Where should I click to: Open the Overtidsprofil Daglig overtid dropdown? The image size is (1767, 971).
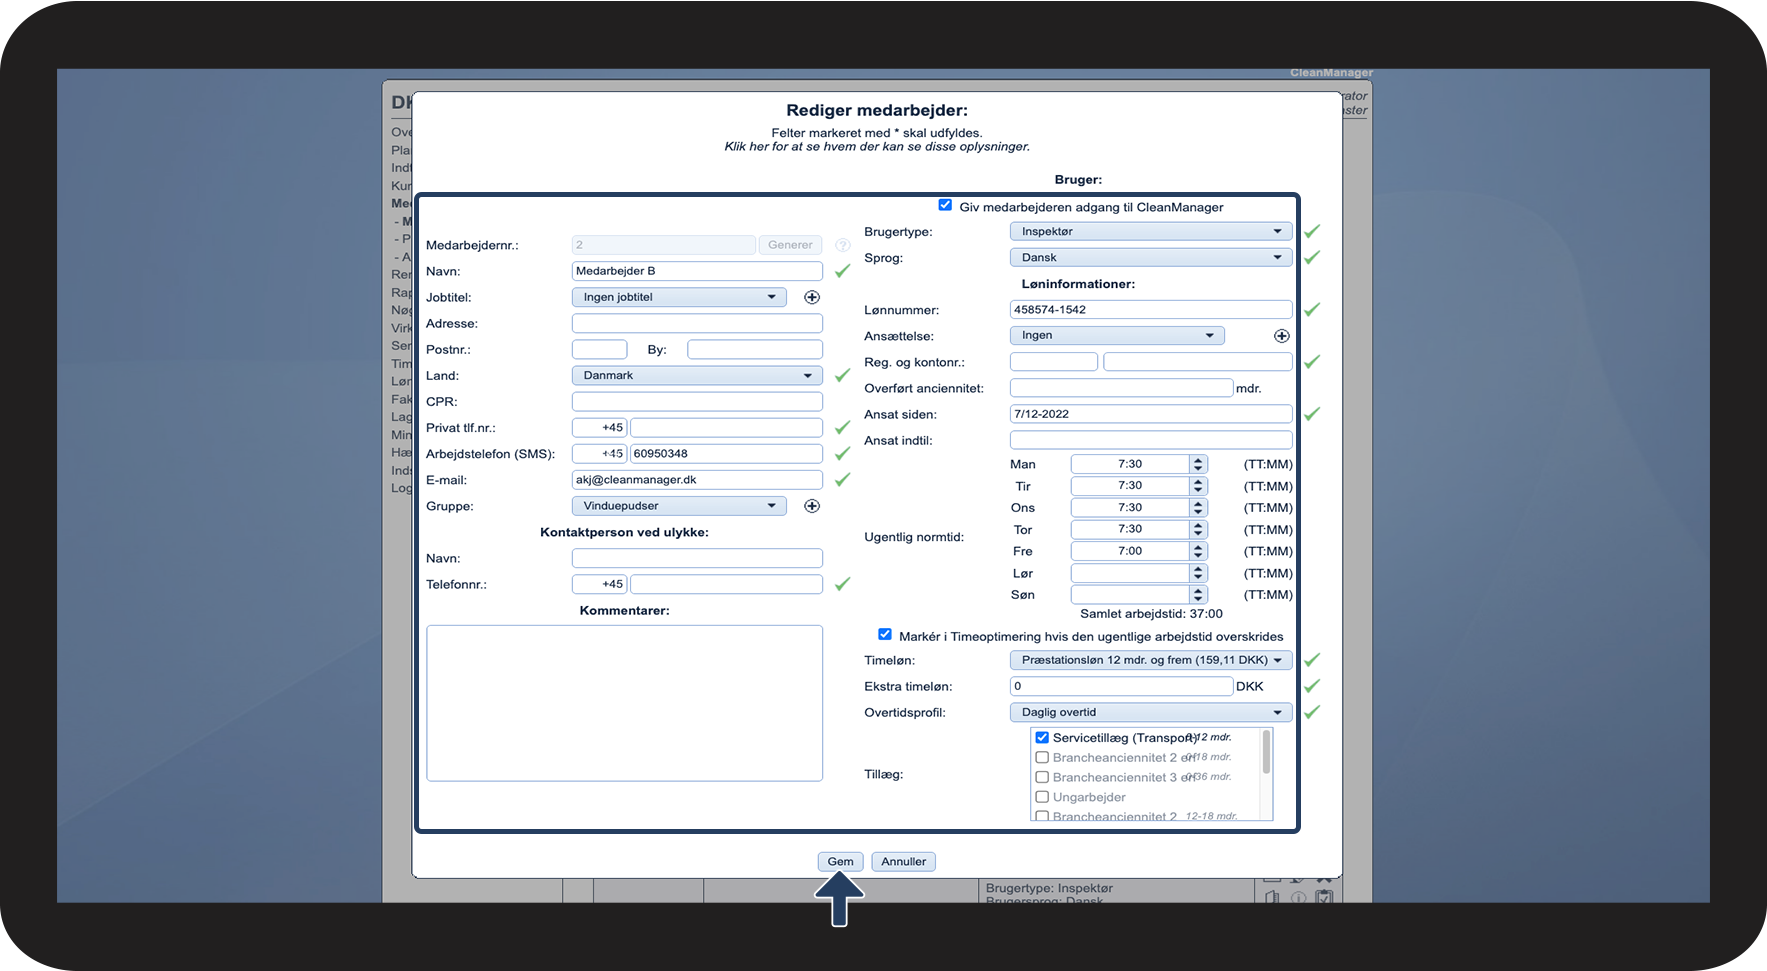[x=1150, y=712]
